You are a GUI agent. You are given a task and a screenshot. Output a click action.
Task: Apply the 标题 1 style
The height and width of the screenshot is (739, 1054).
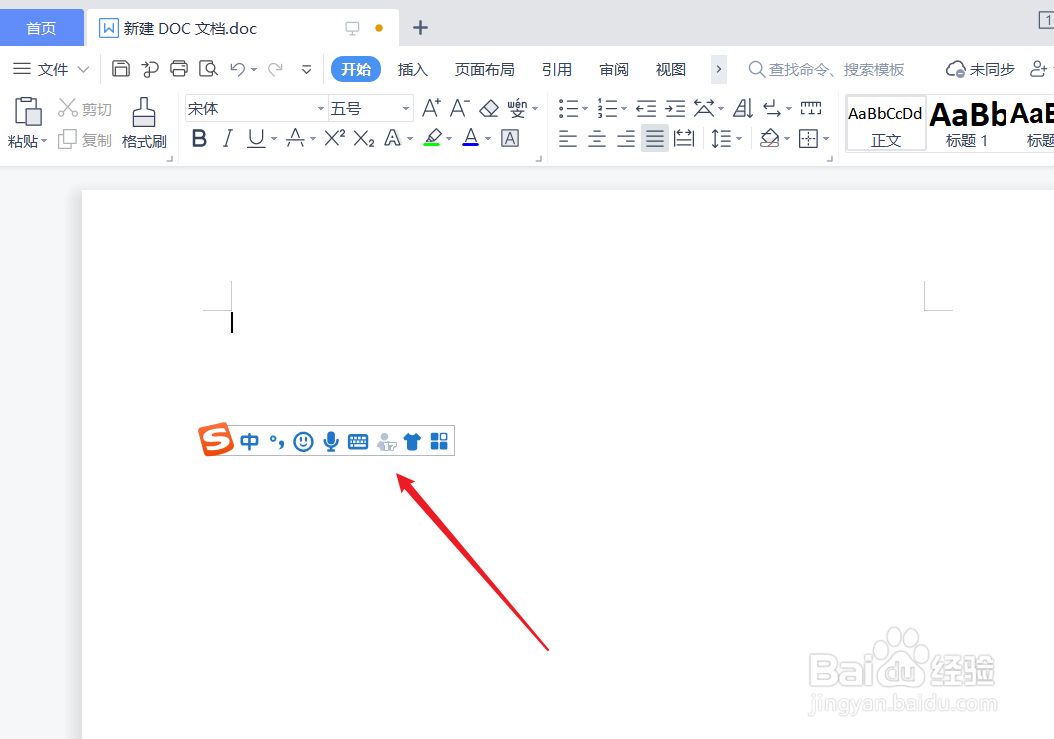pos(967,124)
